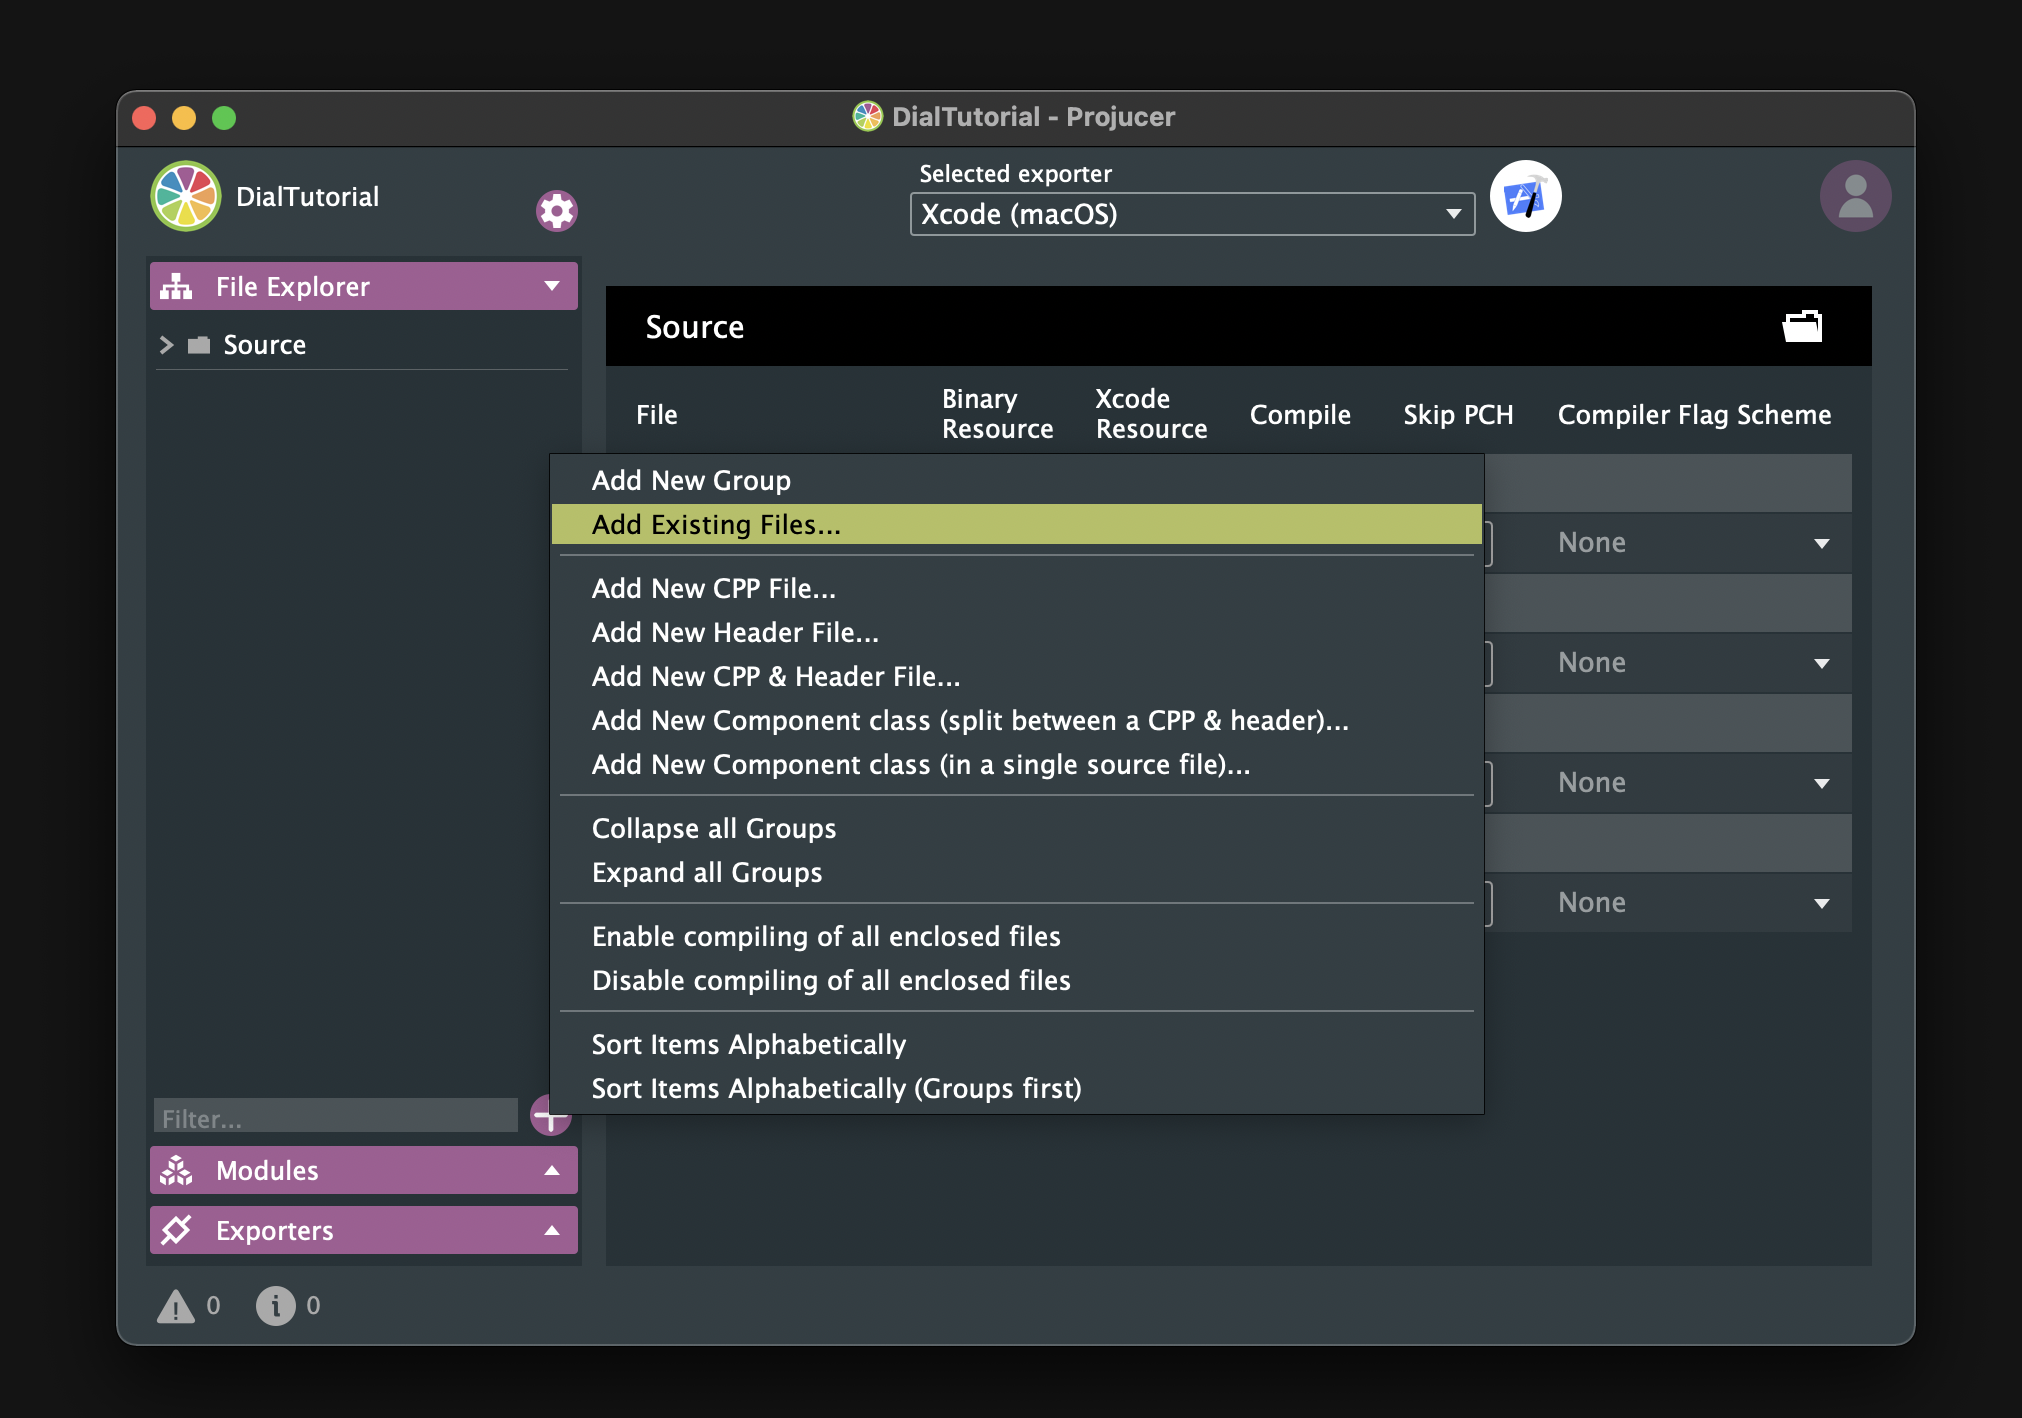The height and width of the screenshot is (1418, 2022).
Task: Collapse the File Explorer panel arrow
Action: 552,287
